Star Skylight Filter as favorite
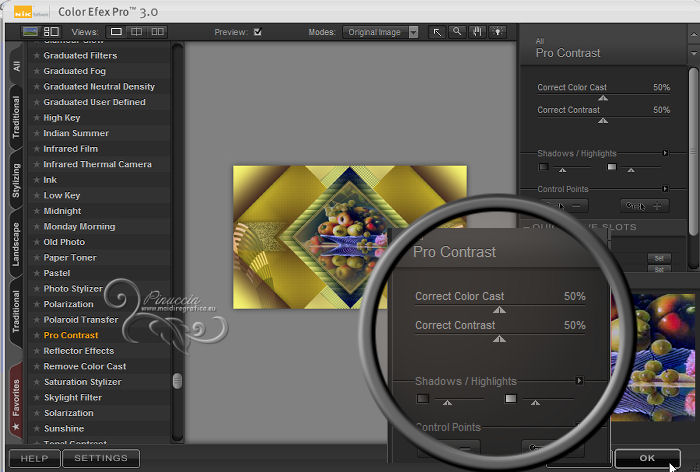700x472 pixels. [36, 397]
